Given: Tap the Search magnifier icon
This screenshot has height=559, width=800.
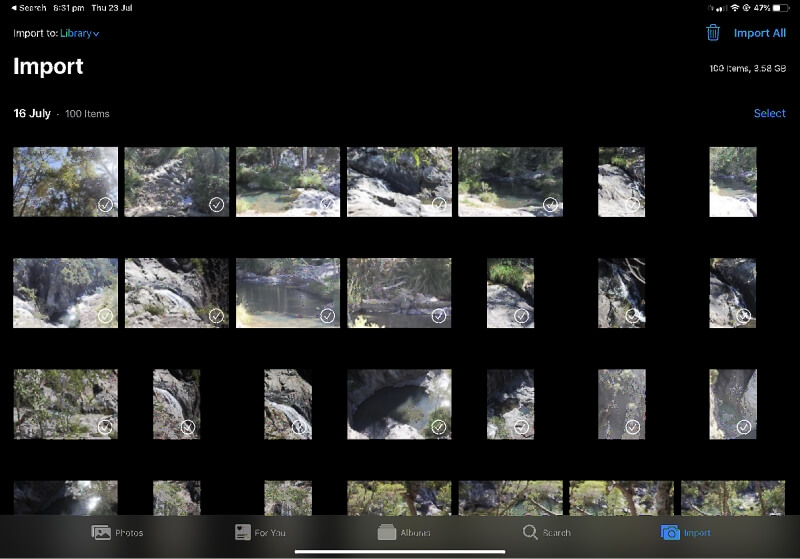Looking at the screenshot, I should click(x=530, y=532).
